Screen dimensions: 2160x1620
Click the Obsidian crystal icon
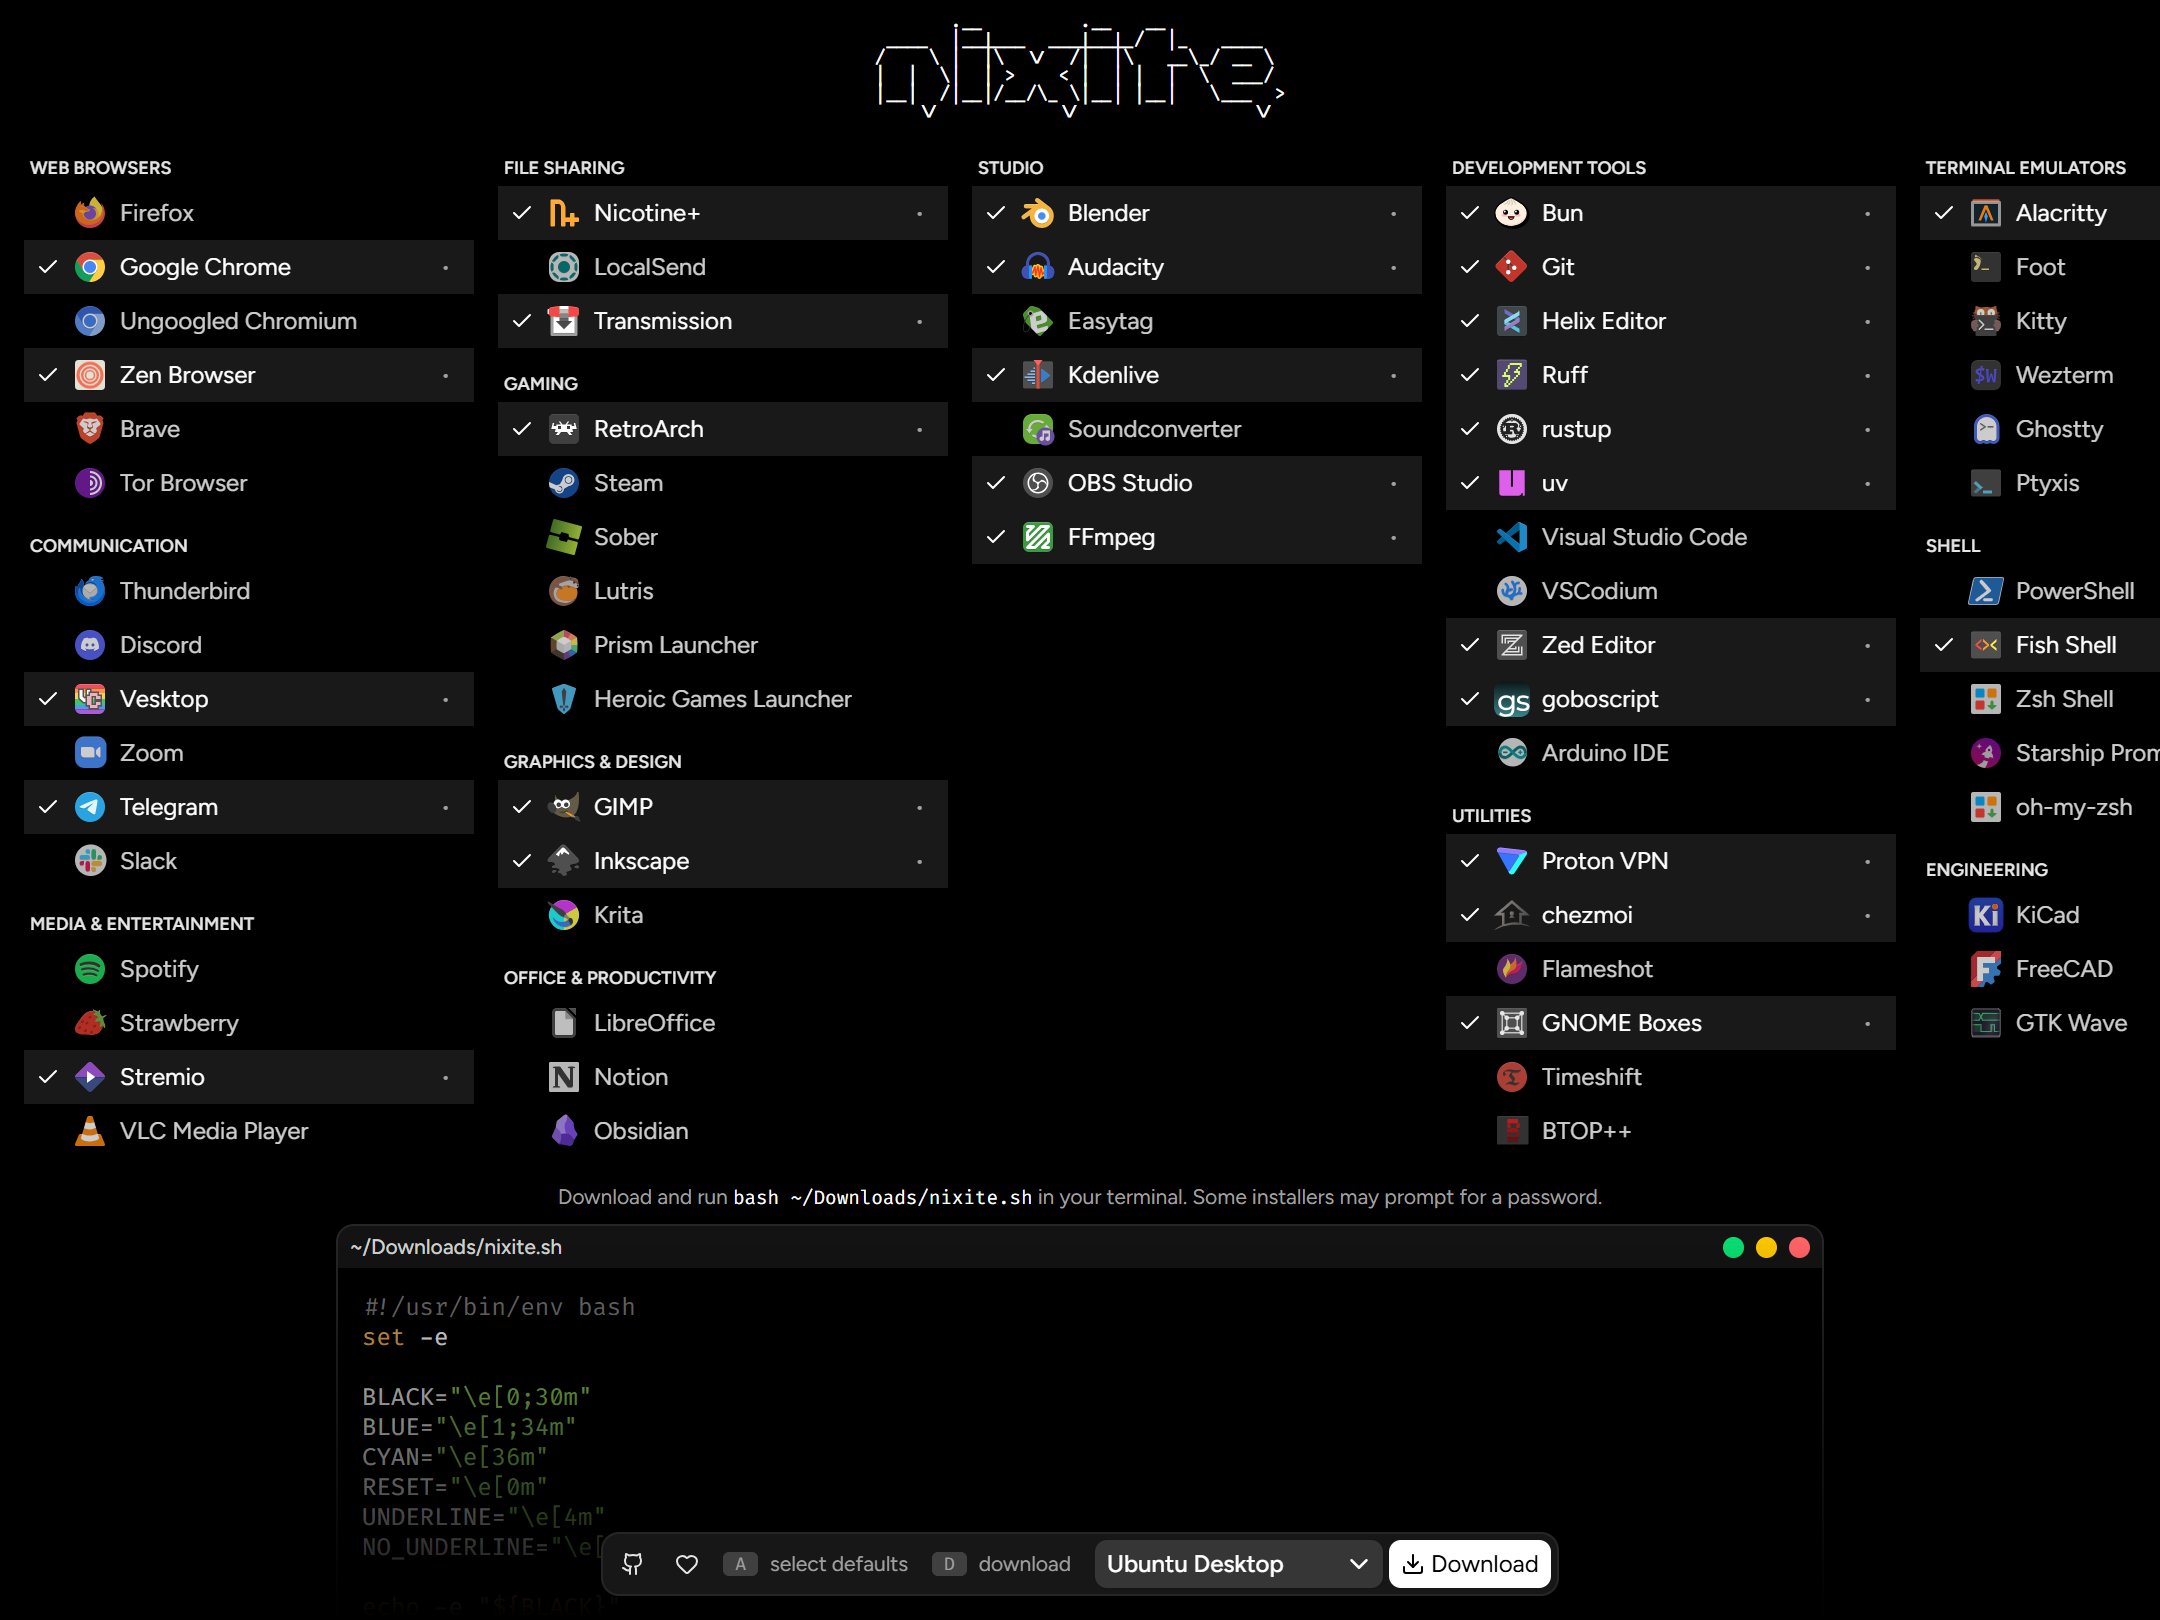(x=564, y=1131)
